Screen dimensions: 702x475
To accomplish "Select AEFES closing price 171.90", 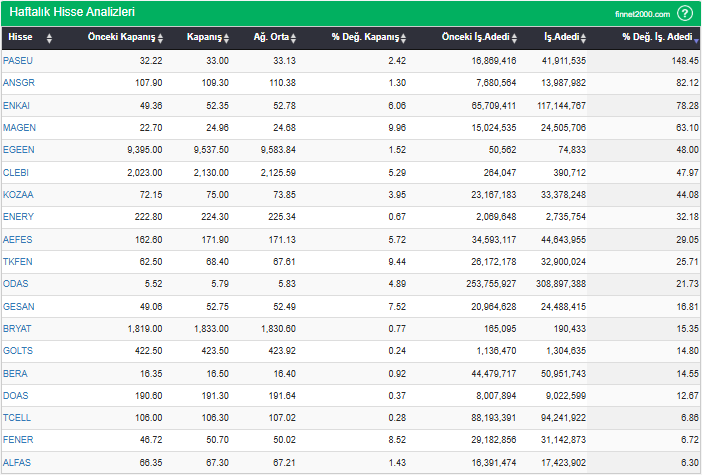I will [x=215, y=240].
